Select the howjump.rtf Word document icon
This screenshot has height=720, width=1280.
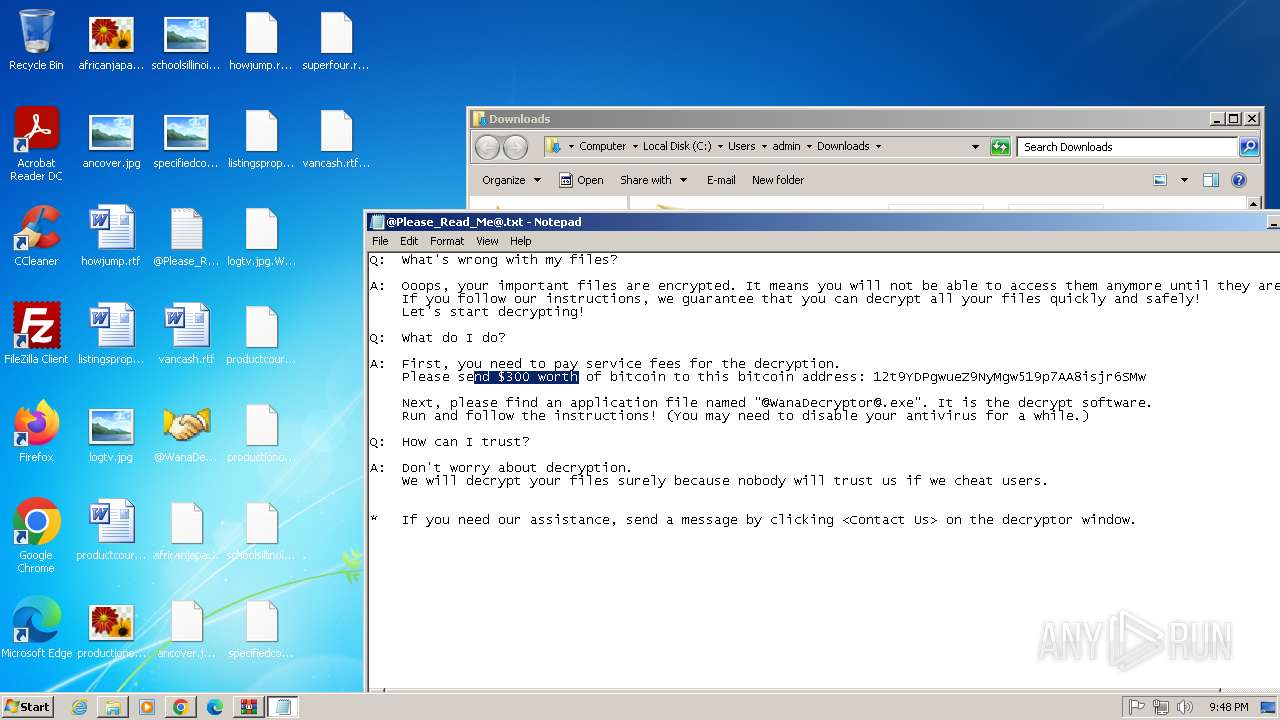pyautogui.click(x=111, y=236)
